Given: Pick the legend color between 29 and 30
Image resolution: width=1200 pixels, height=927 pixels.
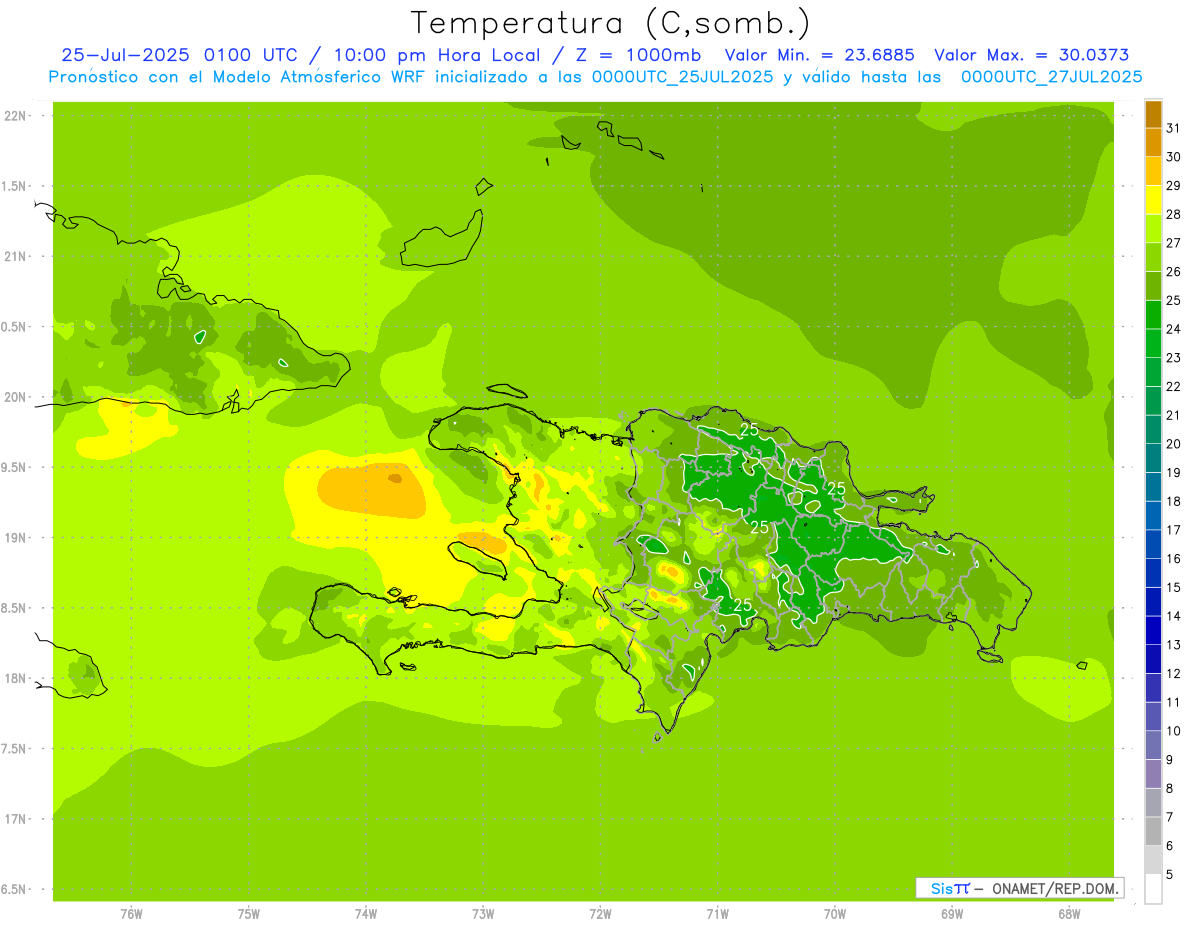Looking at the screenshot, I should coord(1153,171).
